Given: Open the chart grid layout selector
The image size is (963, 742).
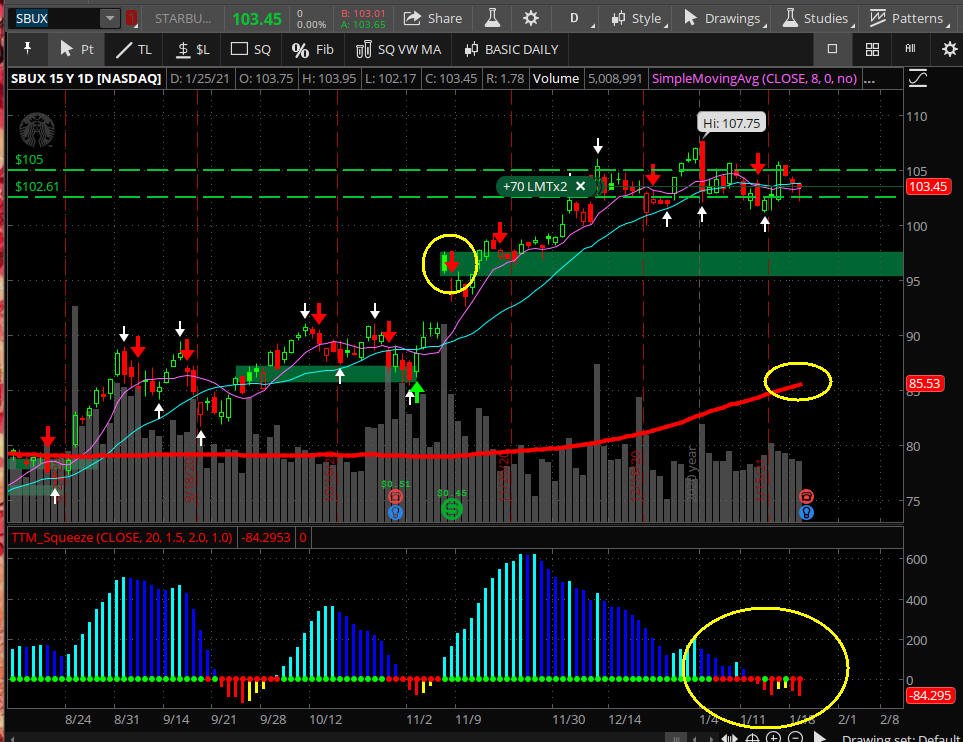Looking at the screenshot, I should [872, 49].
